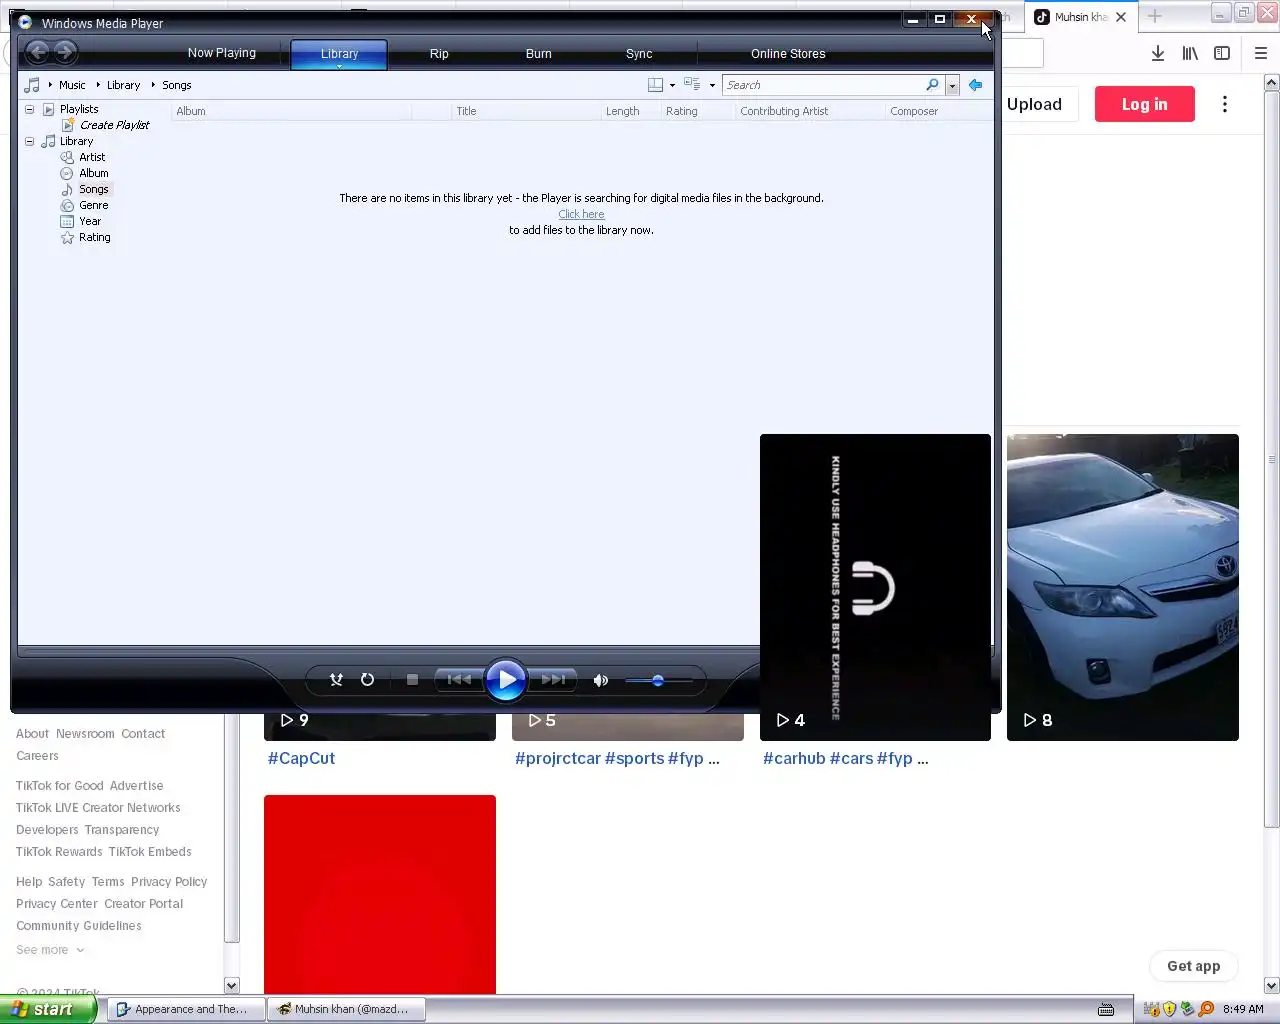Select Rating in the Library tree
This screenshot has width=1280, height=1024.
pyautogui.click(x=94, y=237)
